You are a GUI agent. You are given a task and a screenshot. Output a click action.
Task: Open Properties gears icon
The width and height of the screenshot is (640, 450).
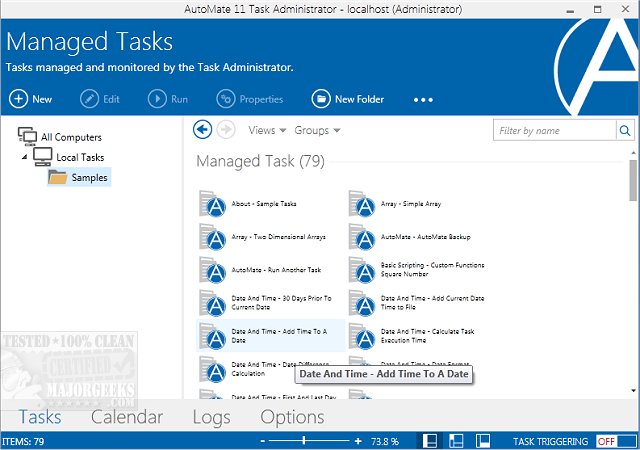coord(226,99)
